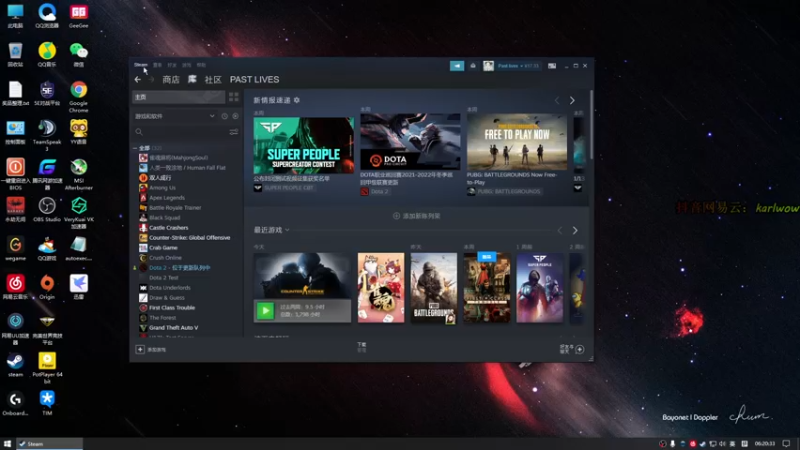The width and height of the screenshot is (800, 450).
Task: Open Super People Supercreator Contest news
Action: (304, 145)
